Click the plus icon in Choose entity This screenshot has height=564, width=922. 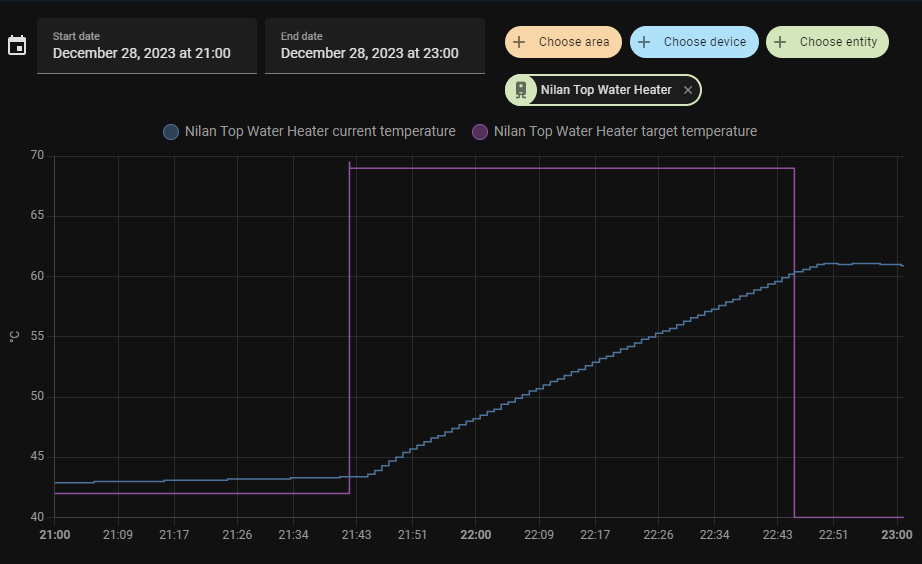(x=780, y=42)
